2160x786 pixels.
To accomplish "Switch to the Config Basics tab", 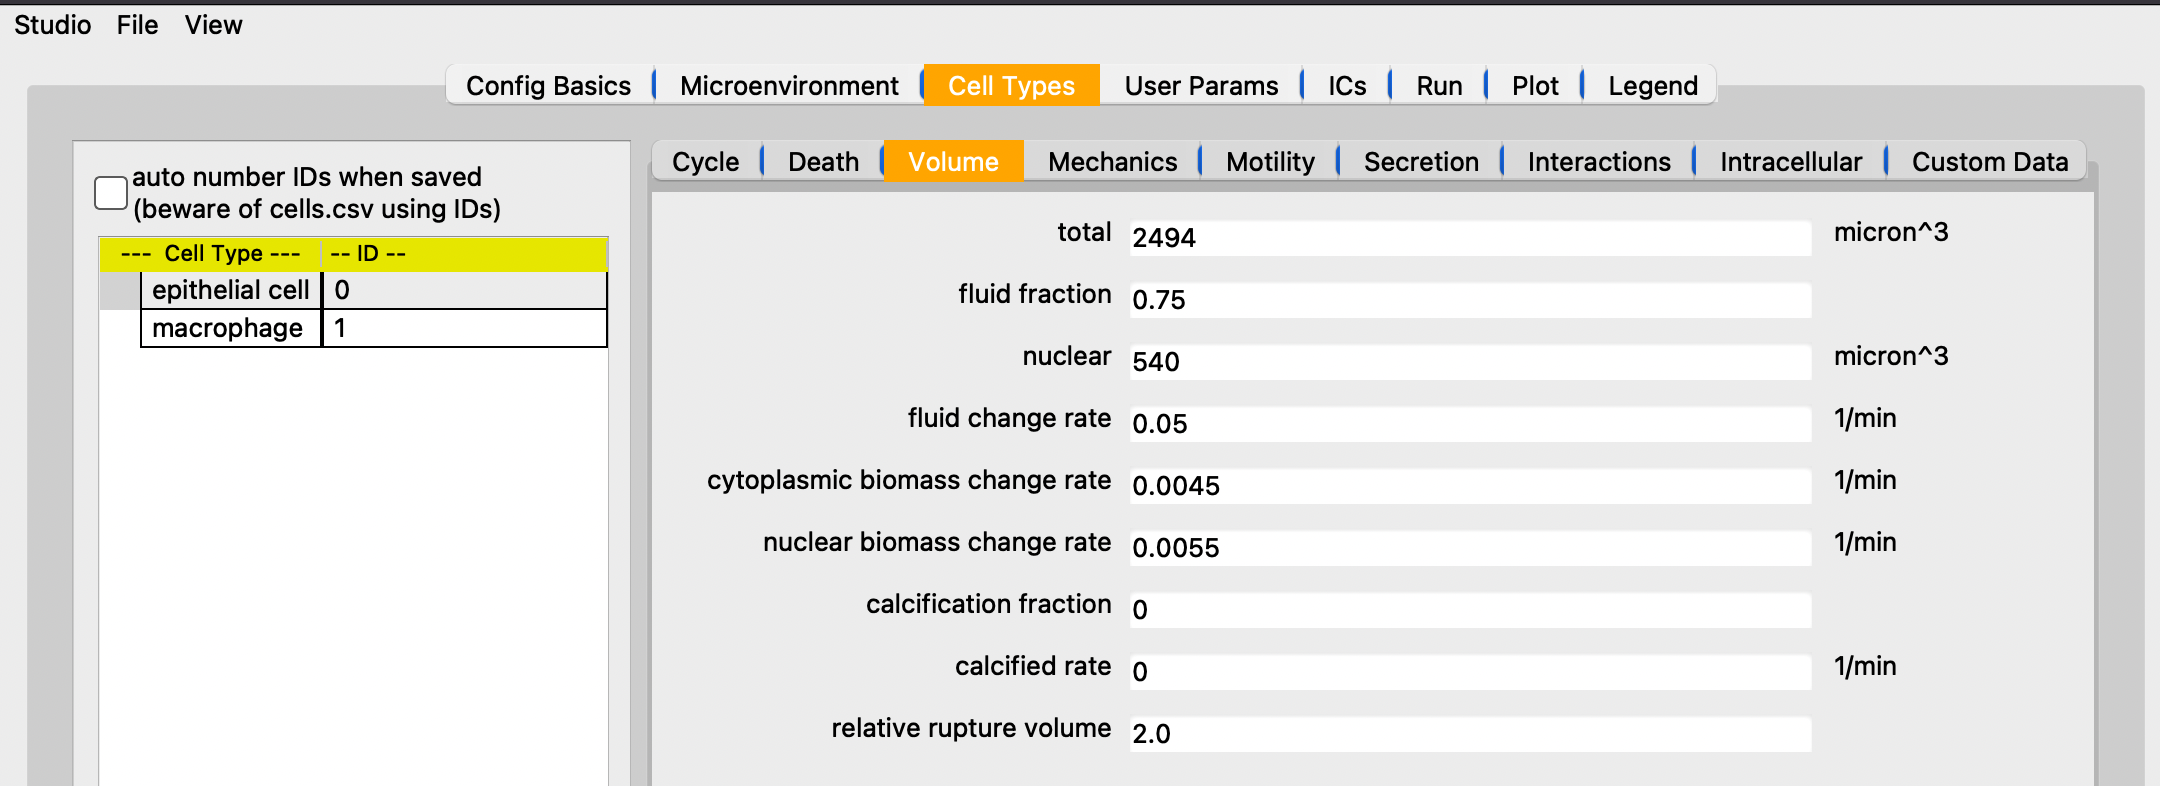I will [x=548, y=86].
